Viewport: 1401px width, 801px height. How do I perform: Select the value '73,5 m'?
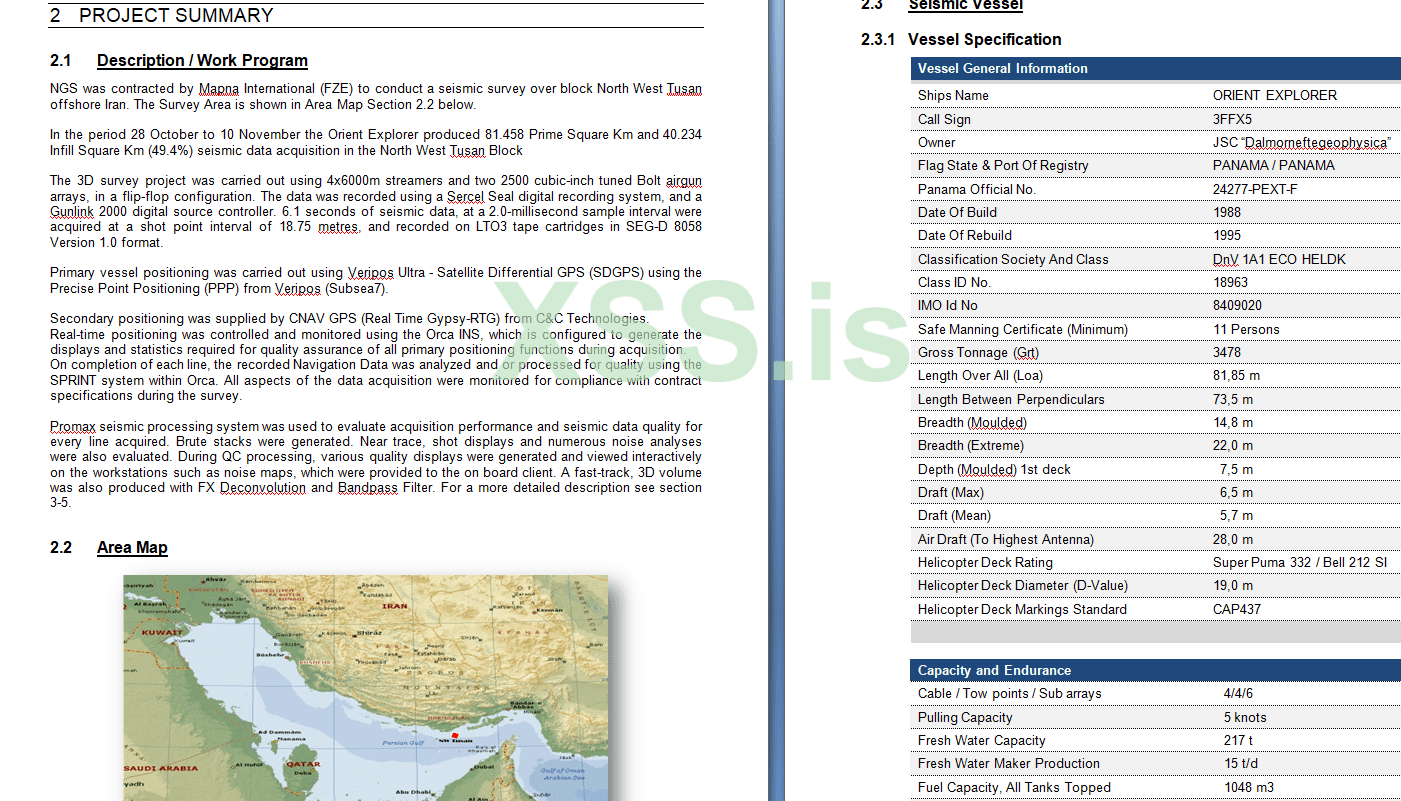click(1233, 399)
